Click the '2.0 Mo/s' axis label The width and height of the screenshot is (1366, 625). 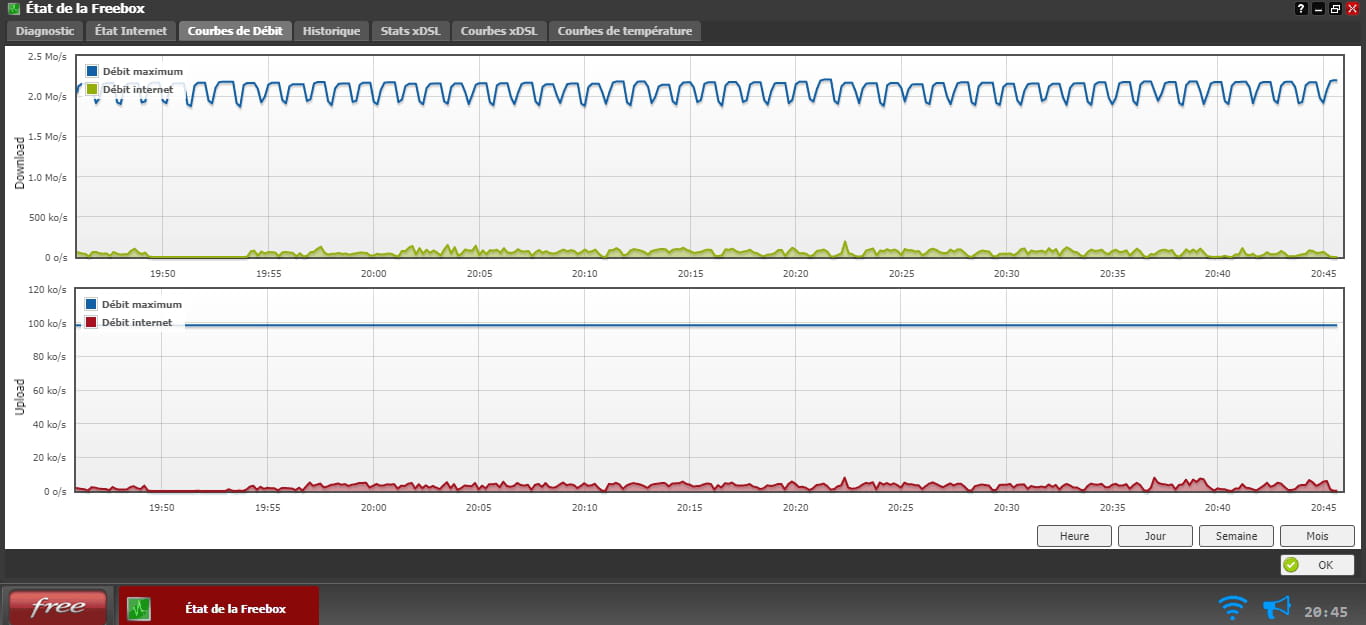(x=47, y=97)
